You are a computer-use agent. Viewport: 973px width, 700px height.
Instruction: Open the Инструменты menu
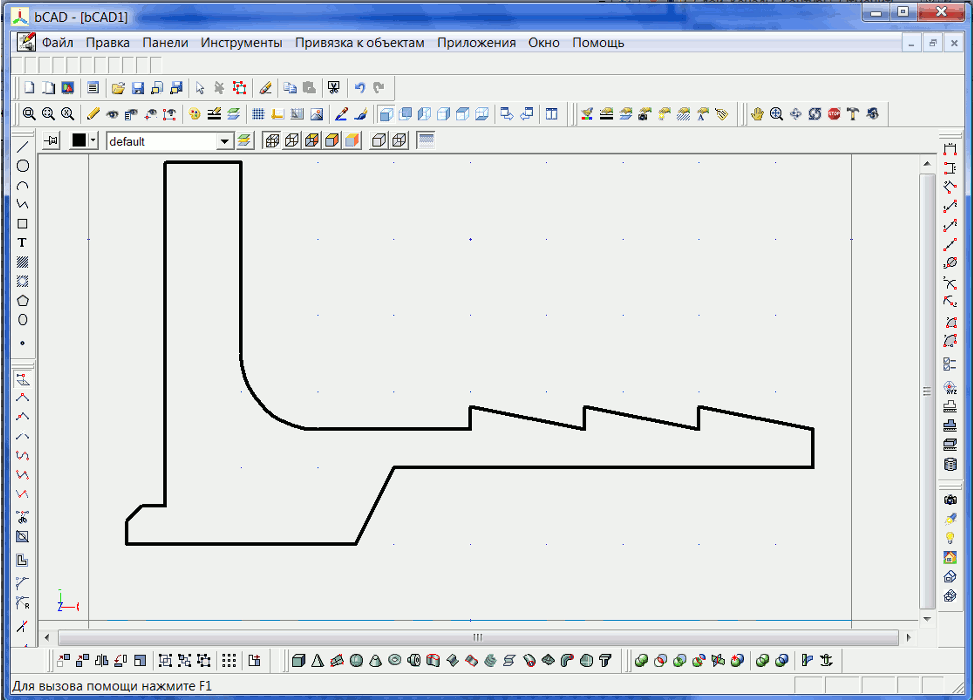pos(241,43)
